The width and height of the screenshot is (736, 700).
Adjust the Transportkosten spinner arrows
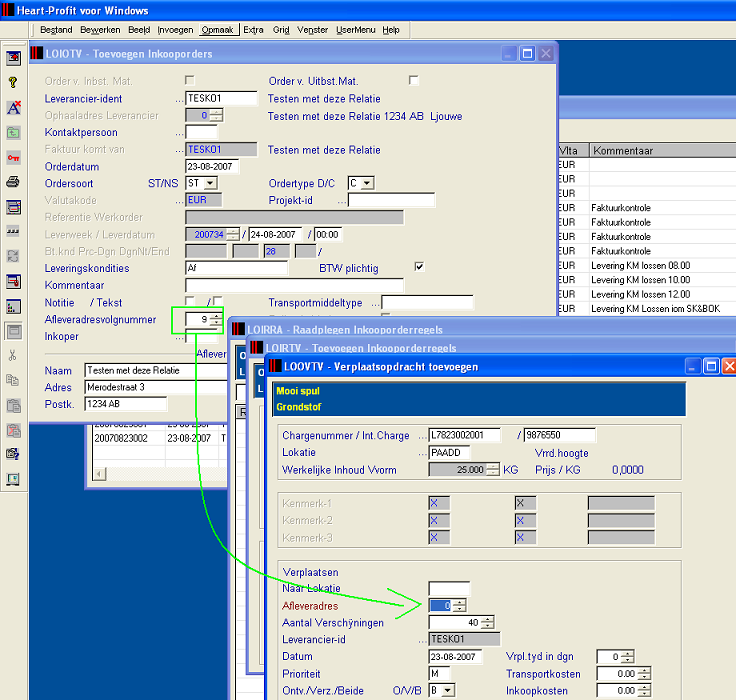pyautogui.click(x=644, y=674)
